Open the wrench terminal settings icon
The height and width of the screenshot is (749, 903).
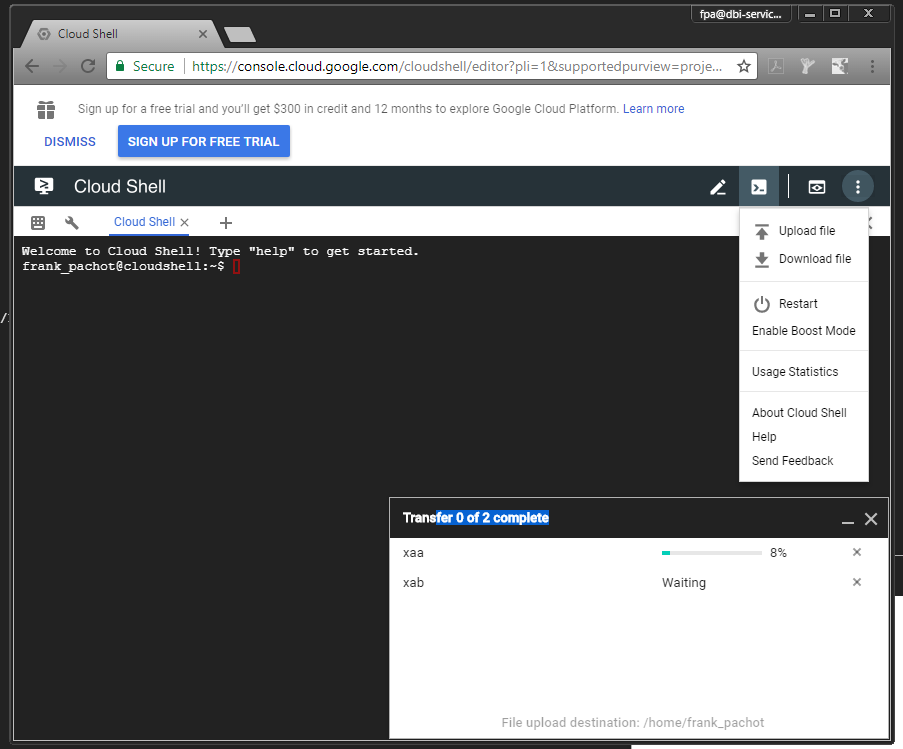71,223
